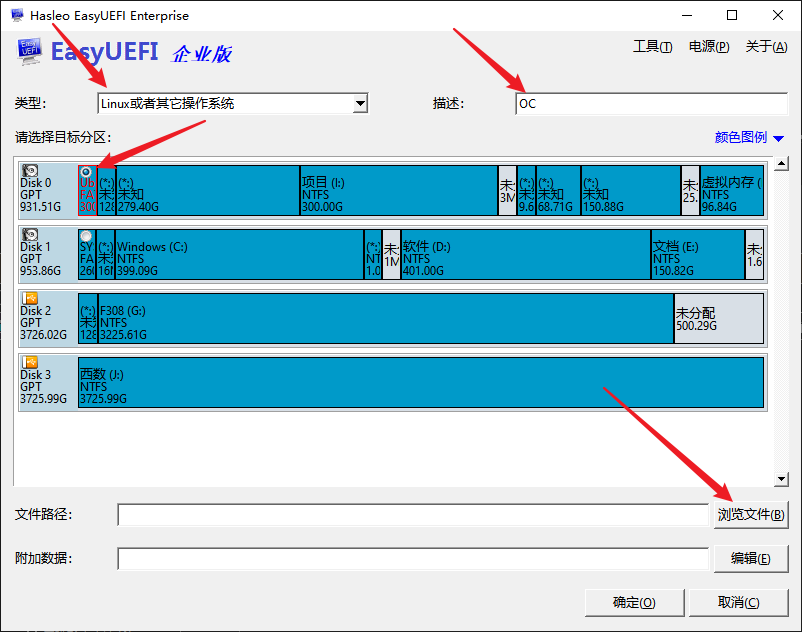Select the 150.88G unknown partition on Disk 0
Screen dimensions: 802x632
[x=631, y=190]
